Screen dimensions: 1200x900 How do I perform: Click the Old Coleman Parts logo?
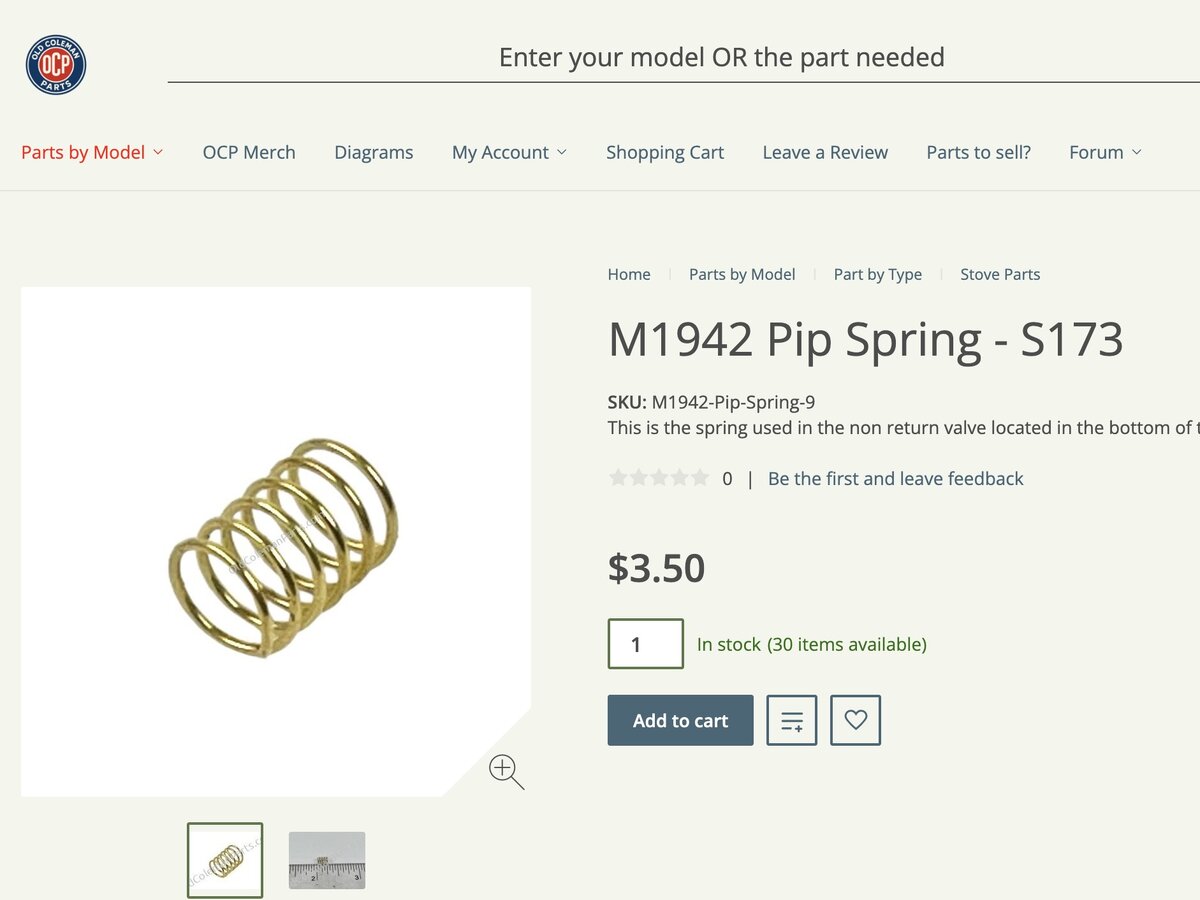56,65
